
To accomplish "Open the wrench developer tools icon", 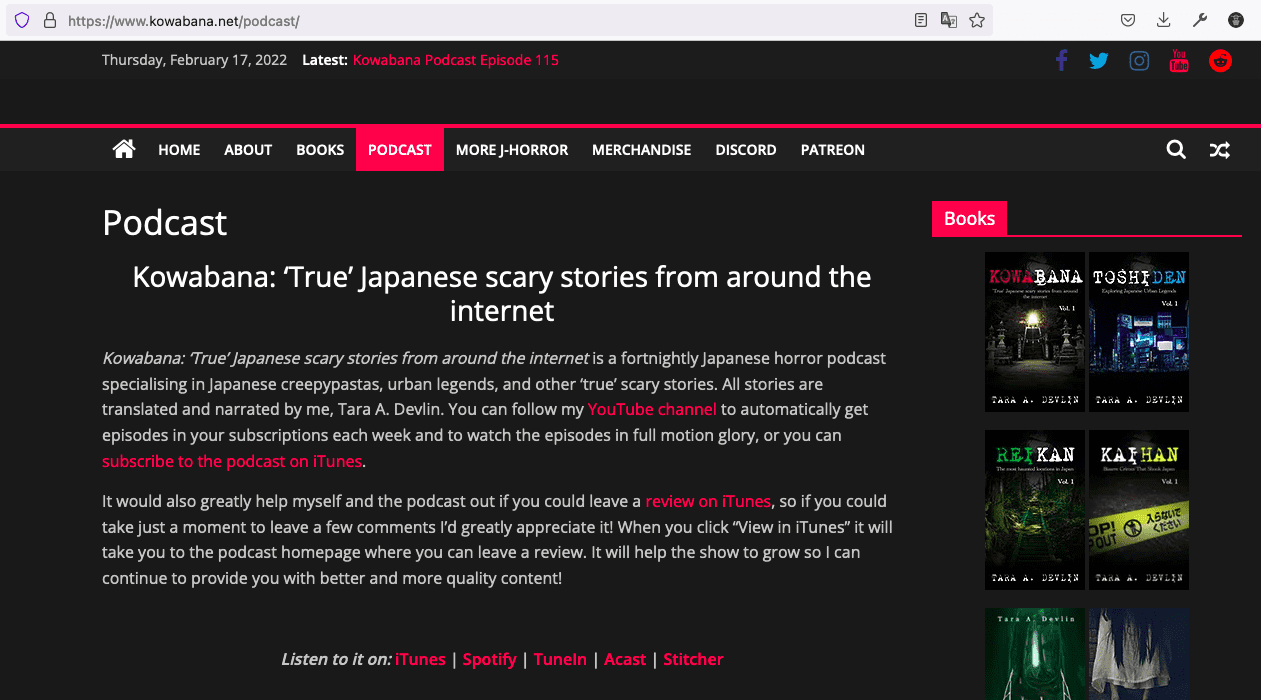I will coord(1200,20).
